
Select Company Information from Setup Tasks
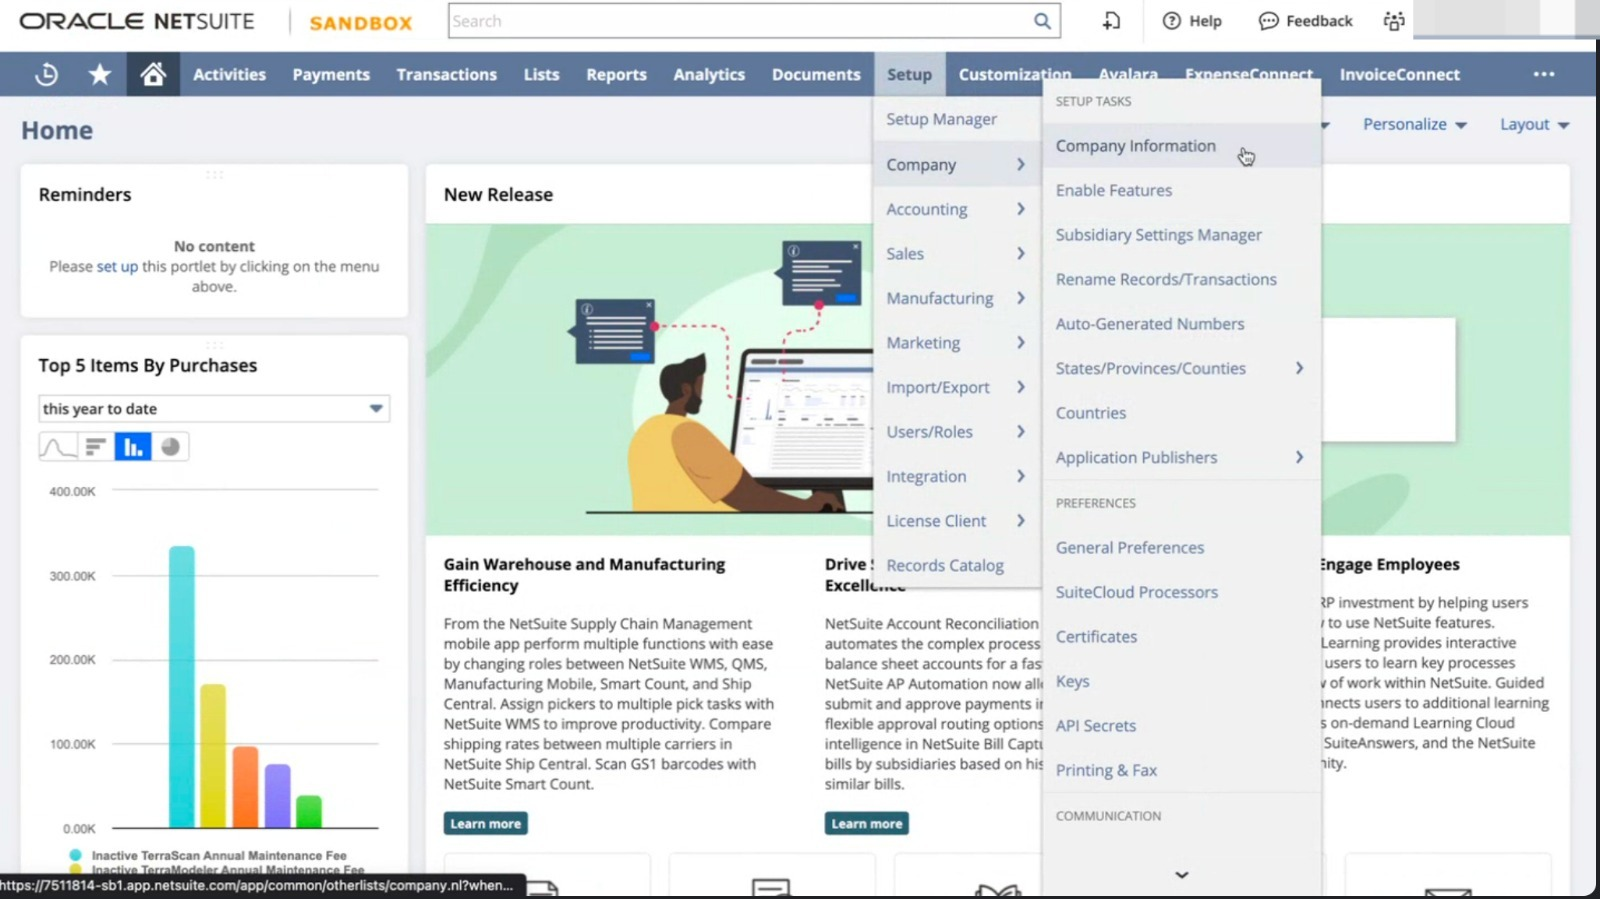1135,146
